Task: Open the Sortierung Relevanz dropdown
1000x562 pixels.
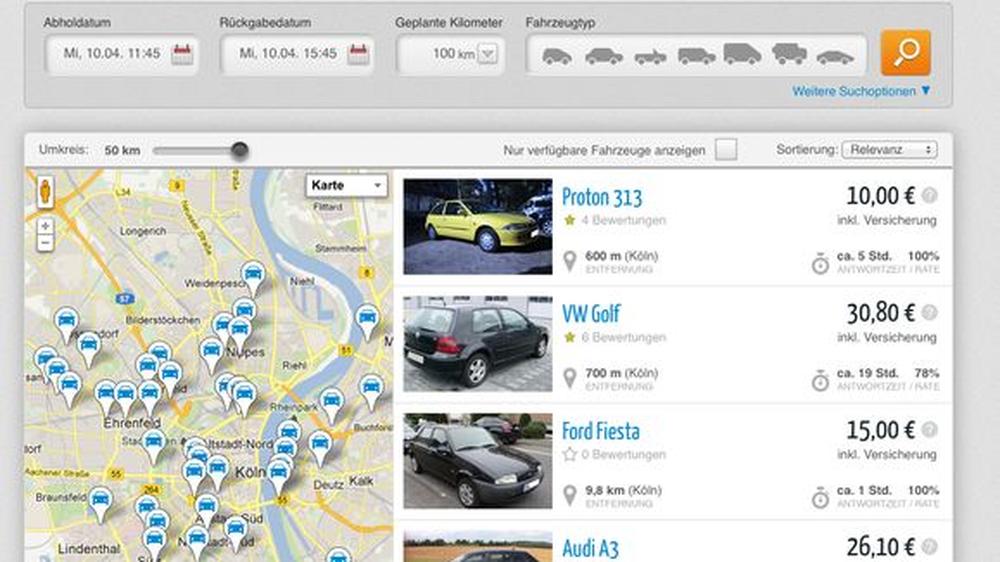Action: (x=889, y=150)
